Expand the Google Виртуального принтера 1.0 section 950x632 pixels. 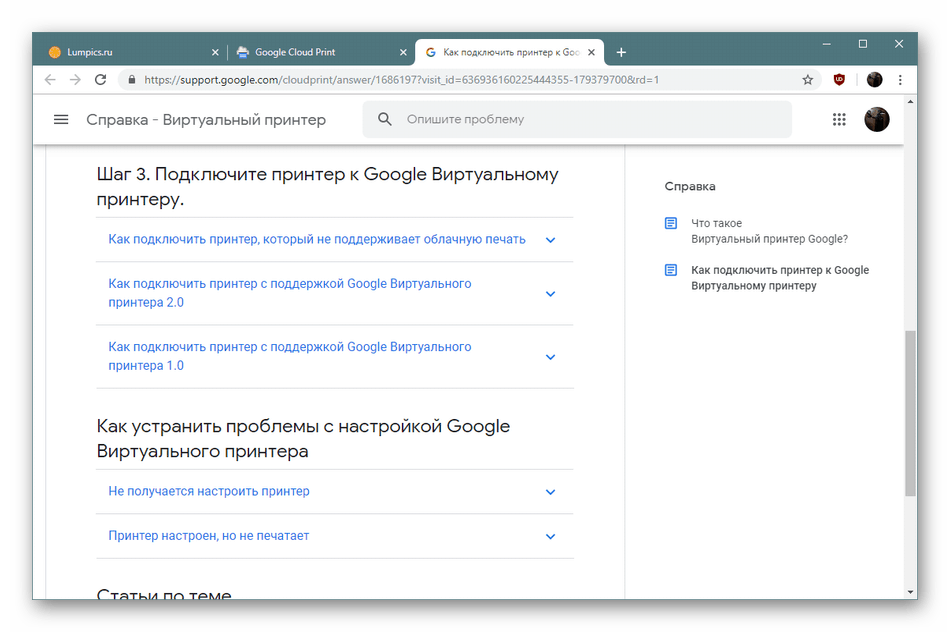[x=550, y=357]
